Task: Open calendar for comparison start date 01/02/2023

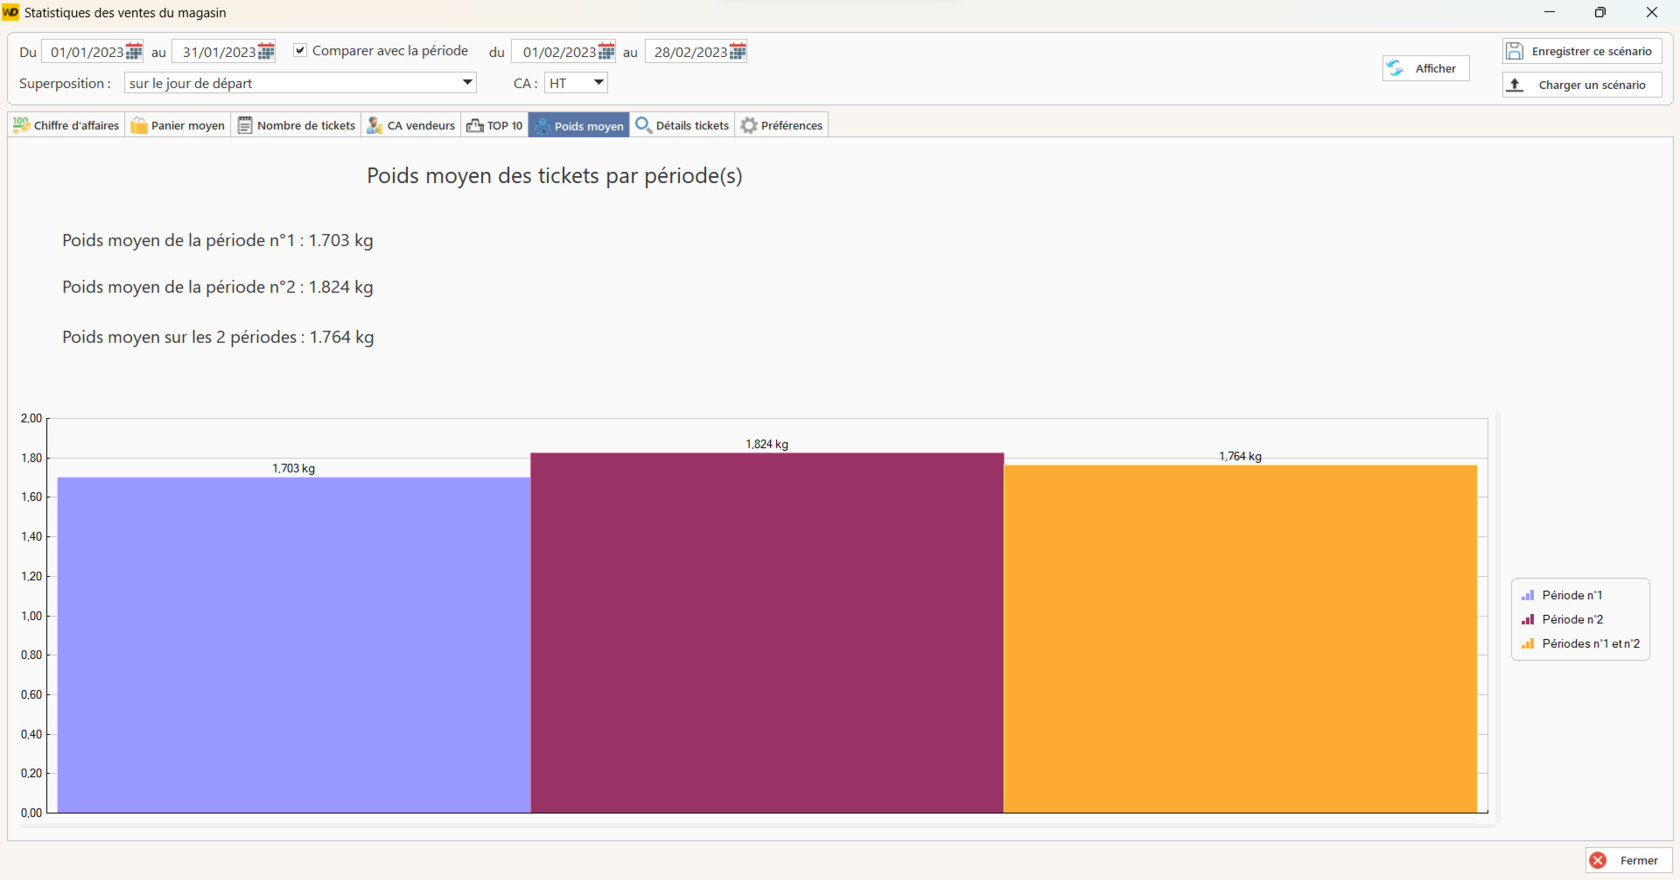Action: [x=606, y=52]
